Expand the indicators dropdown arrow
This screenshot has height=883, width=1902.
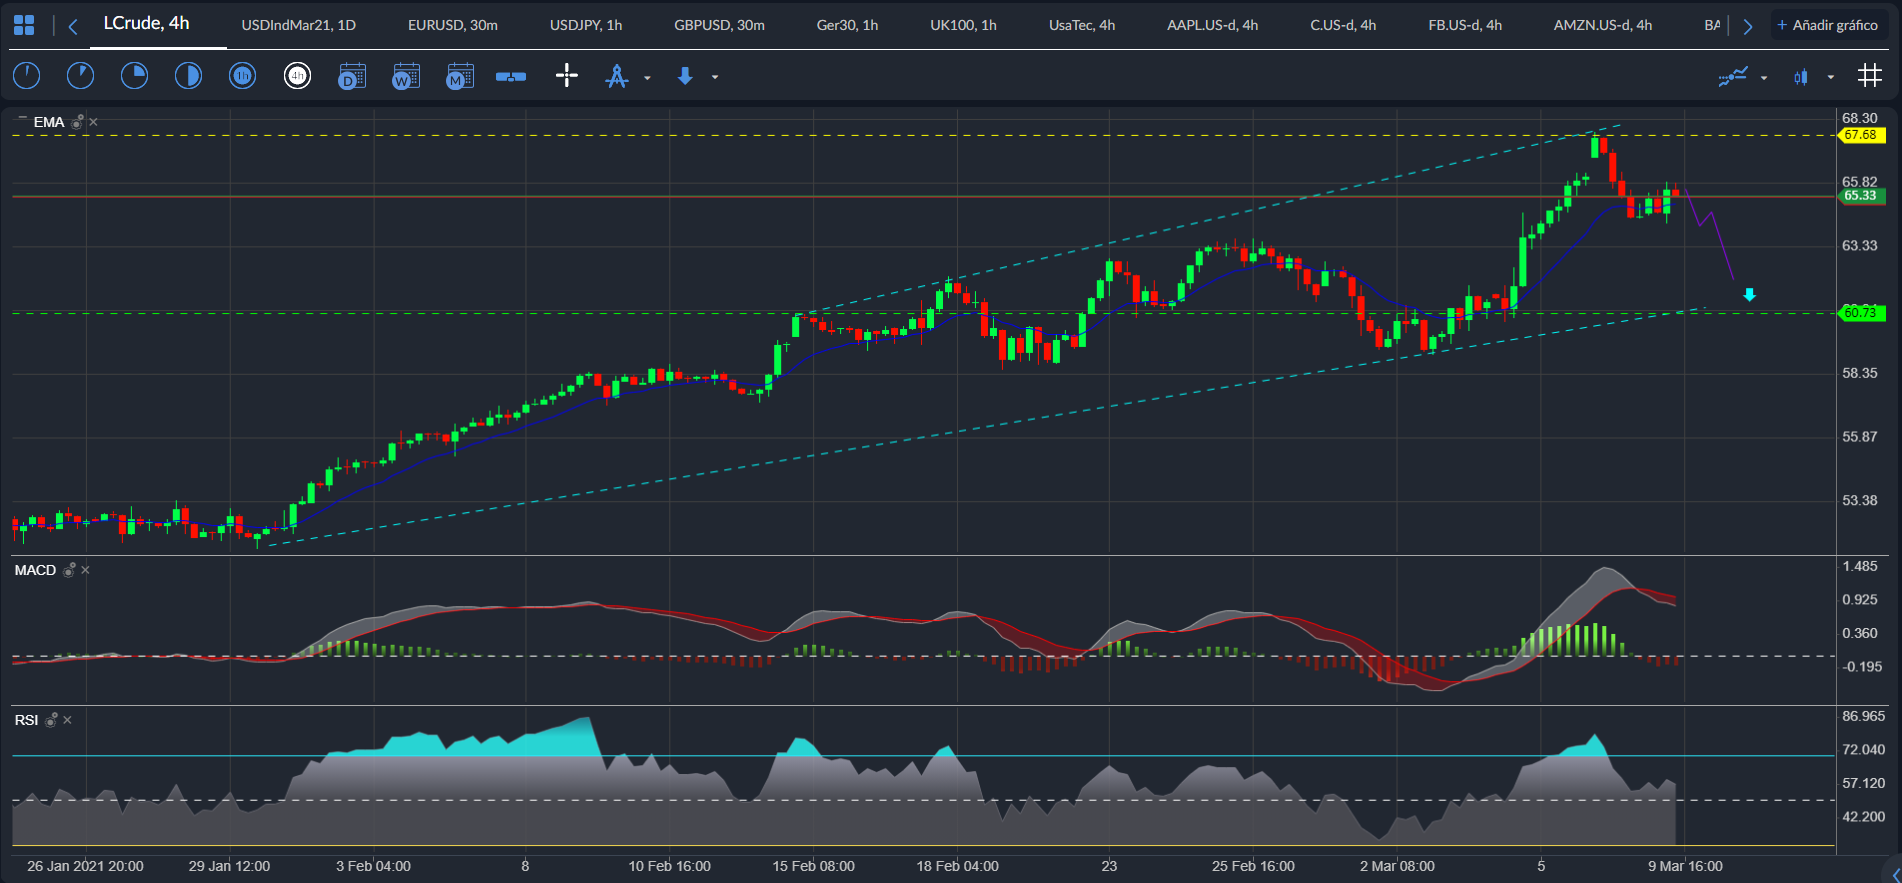1763,78
